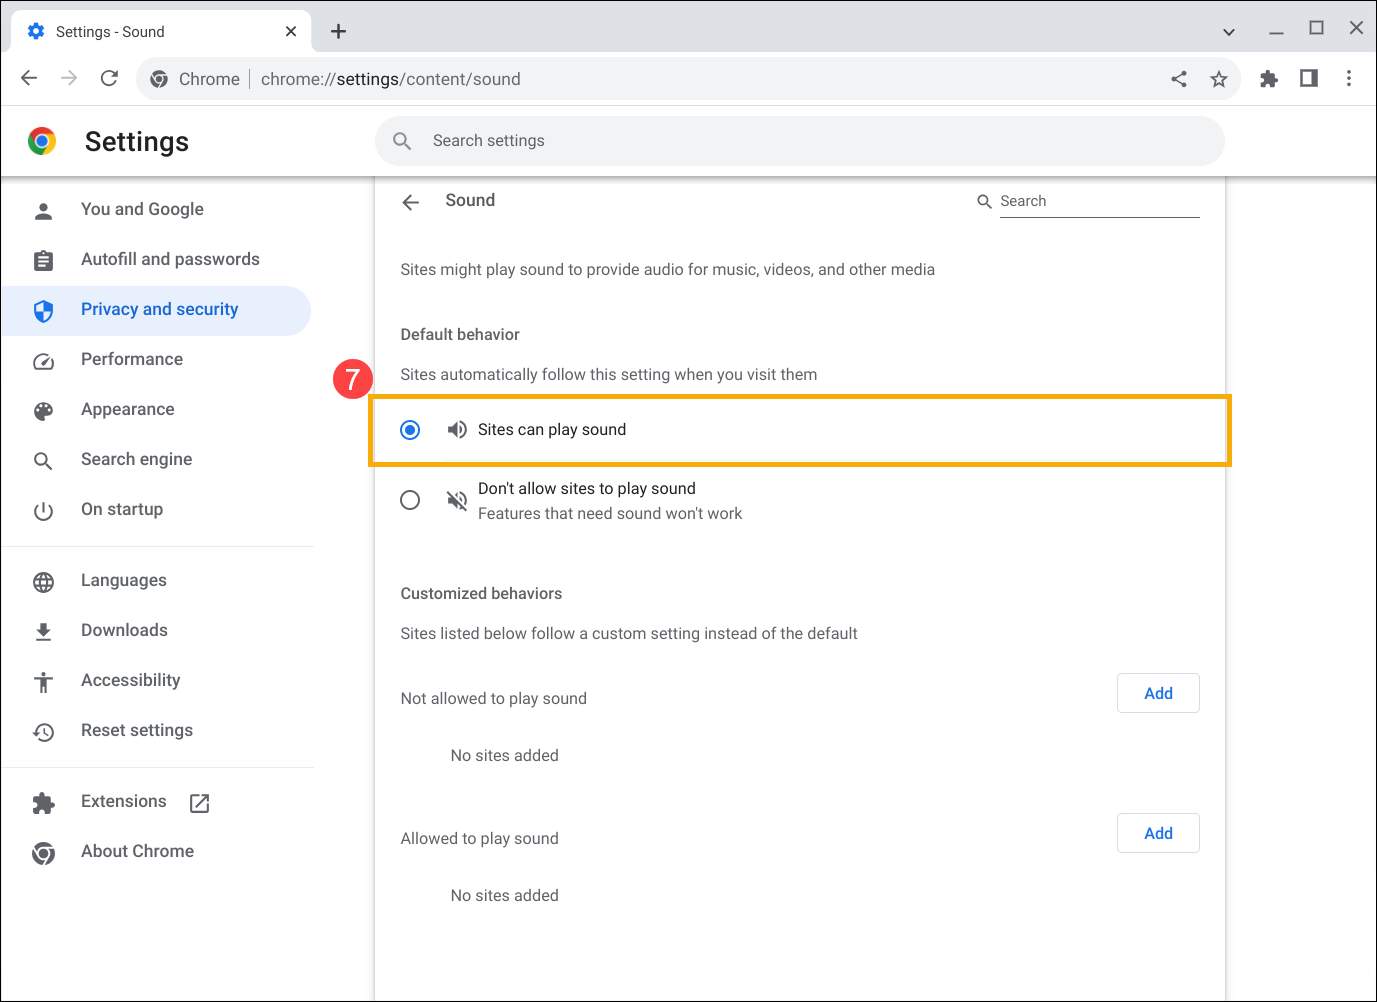This screenshot has width=1377, height=1002.
Task: Click the palette Appearance icon
Action: pyautogui.click(x=43, y=411)
